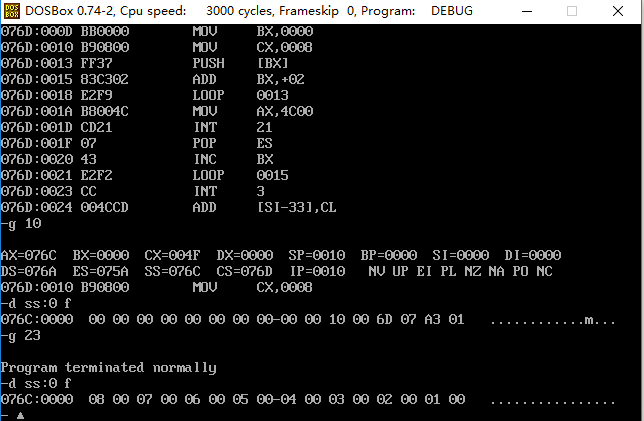Select the 'INC BX' instruction line
The height and width of the screenshot is (421, 644).
point(137,159)
